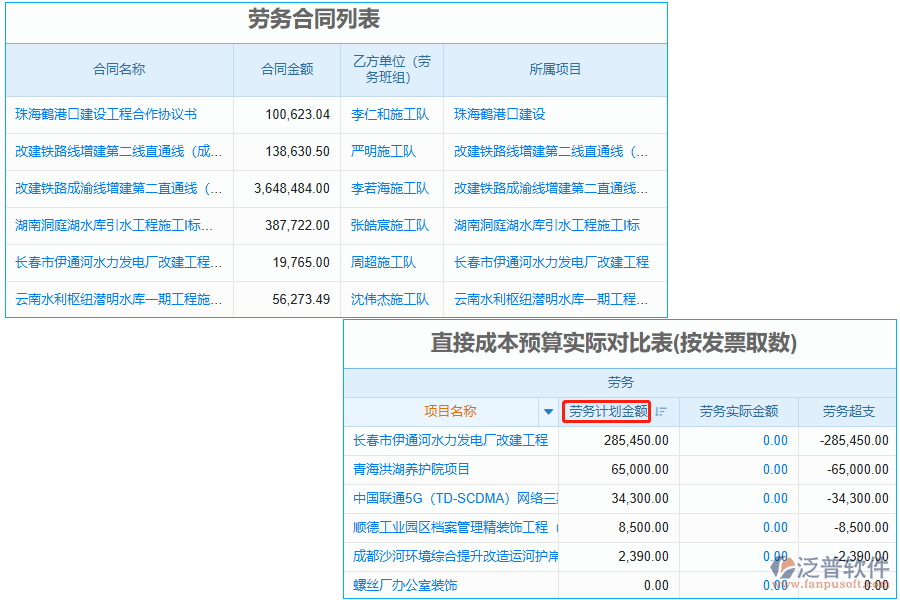Screen dimensions: 900x600
Task: Open 沈伟杰施工队 team link
Action: tap(390, 300)
